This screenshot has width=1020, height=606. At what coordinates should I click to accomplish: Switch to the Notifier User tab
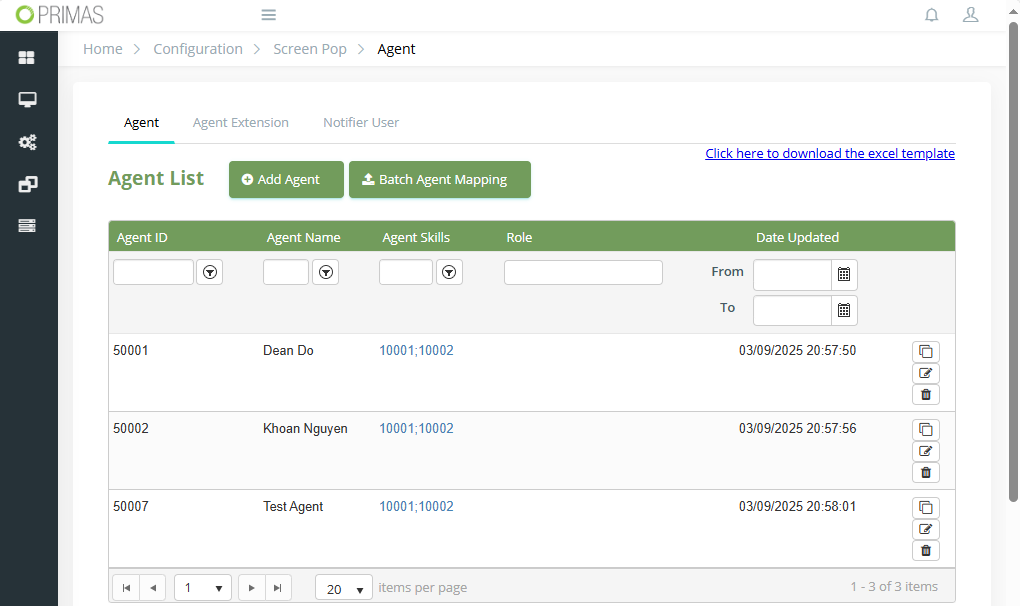361,123
